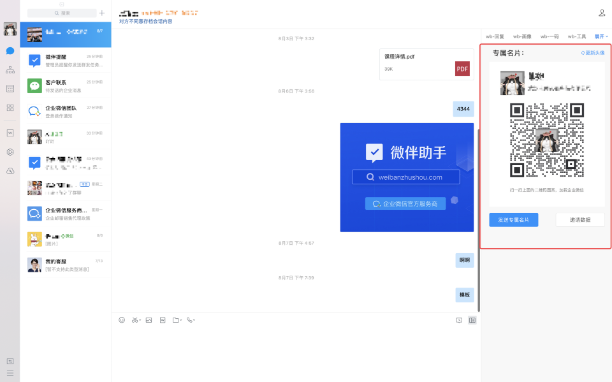Focus the search field above chat list
This screenshot has height=382, width=612.
(x=62, y=13)
